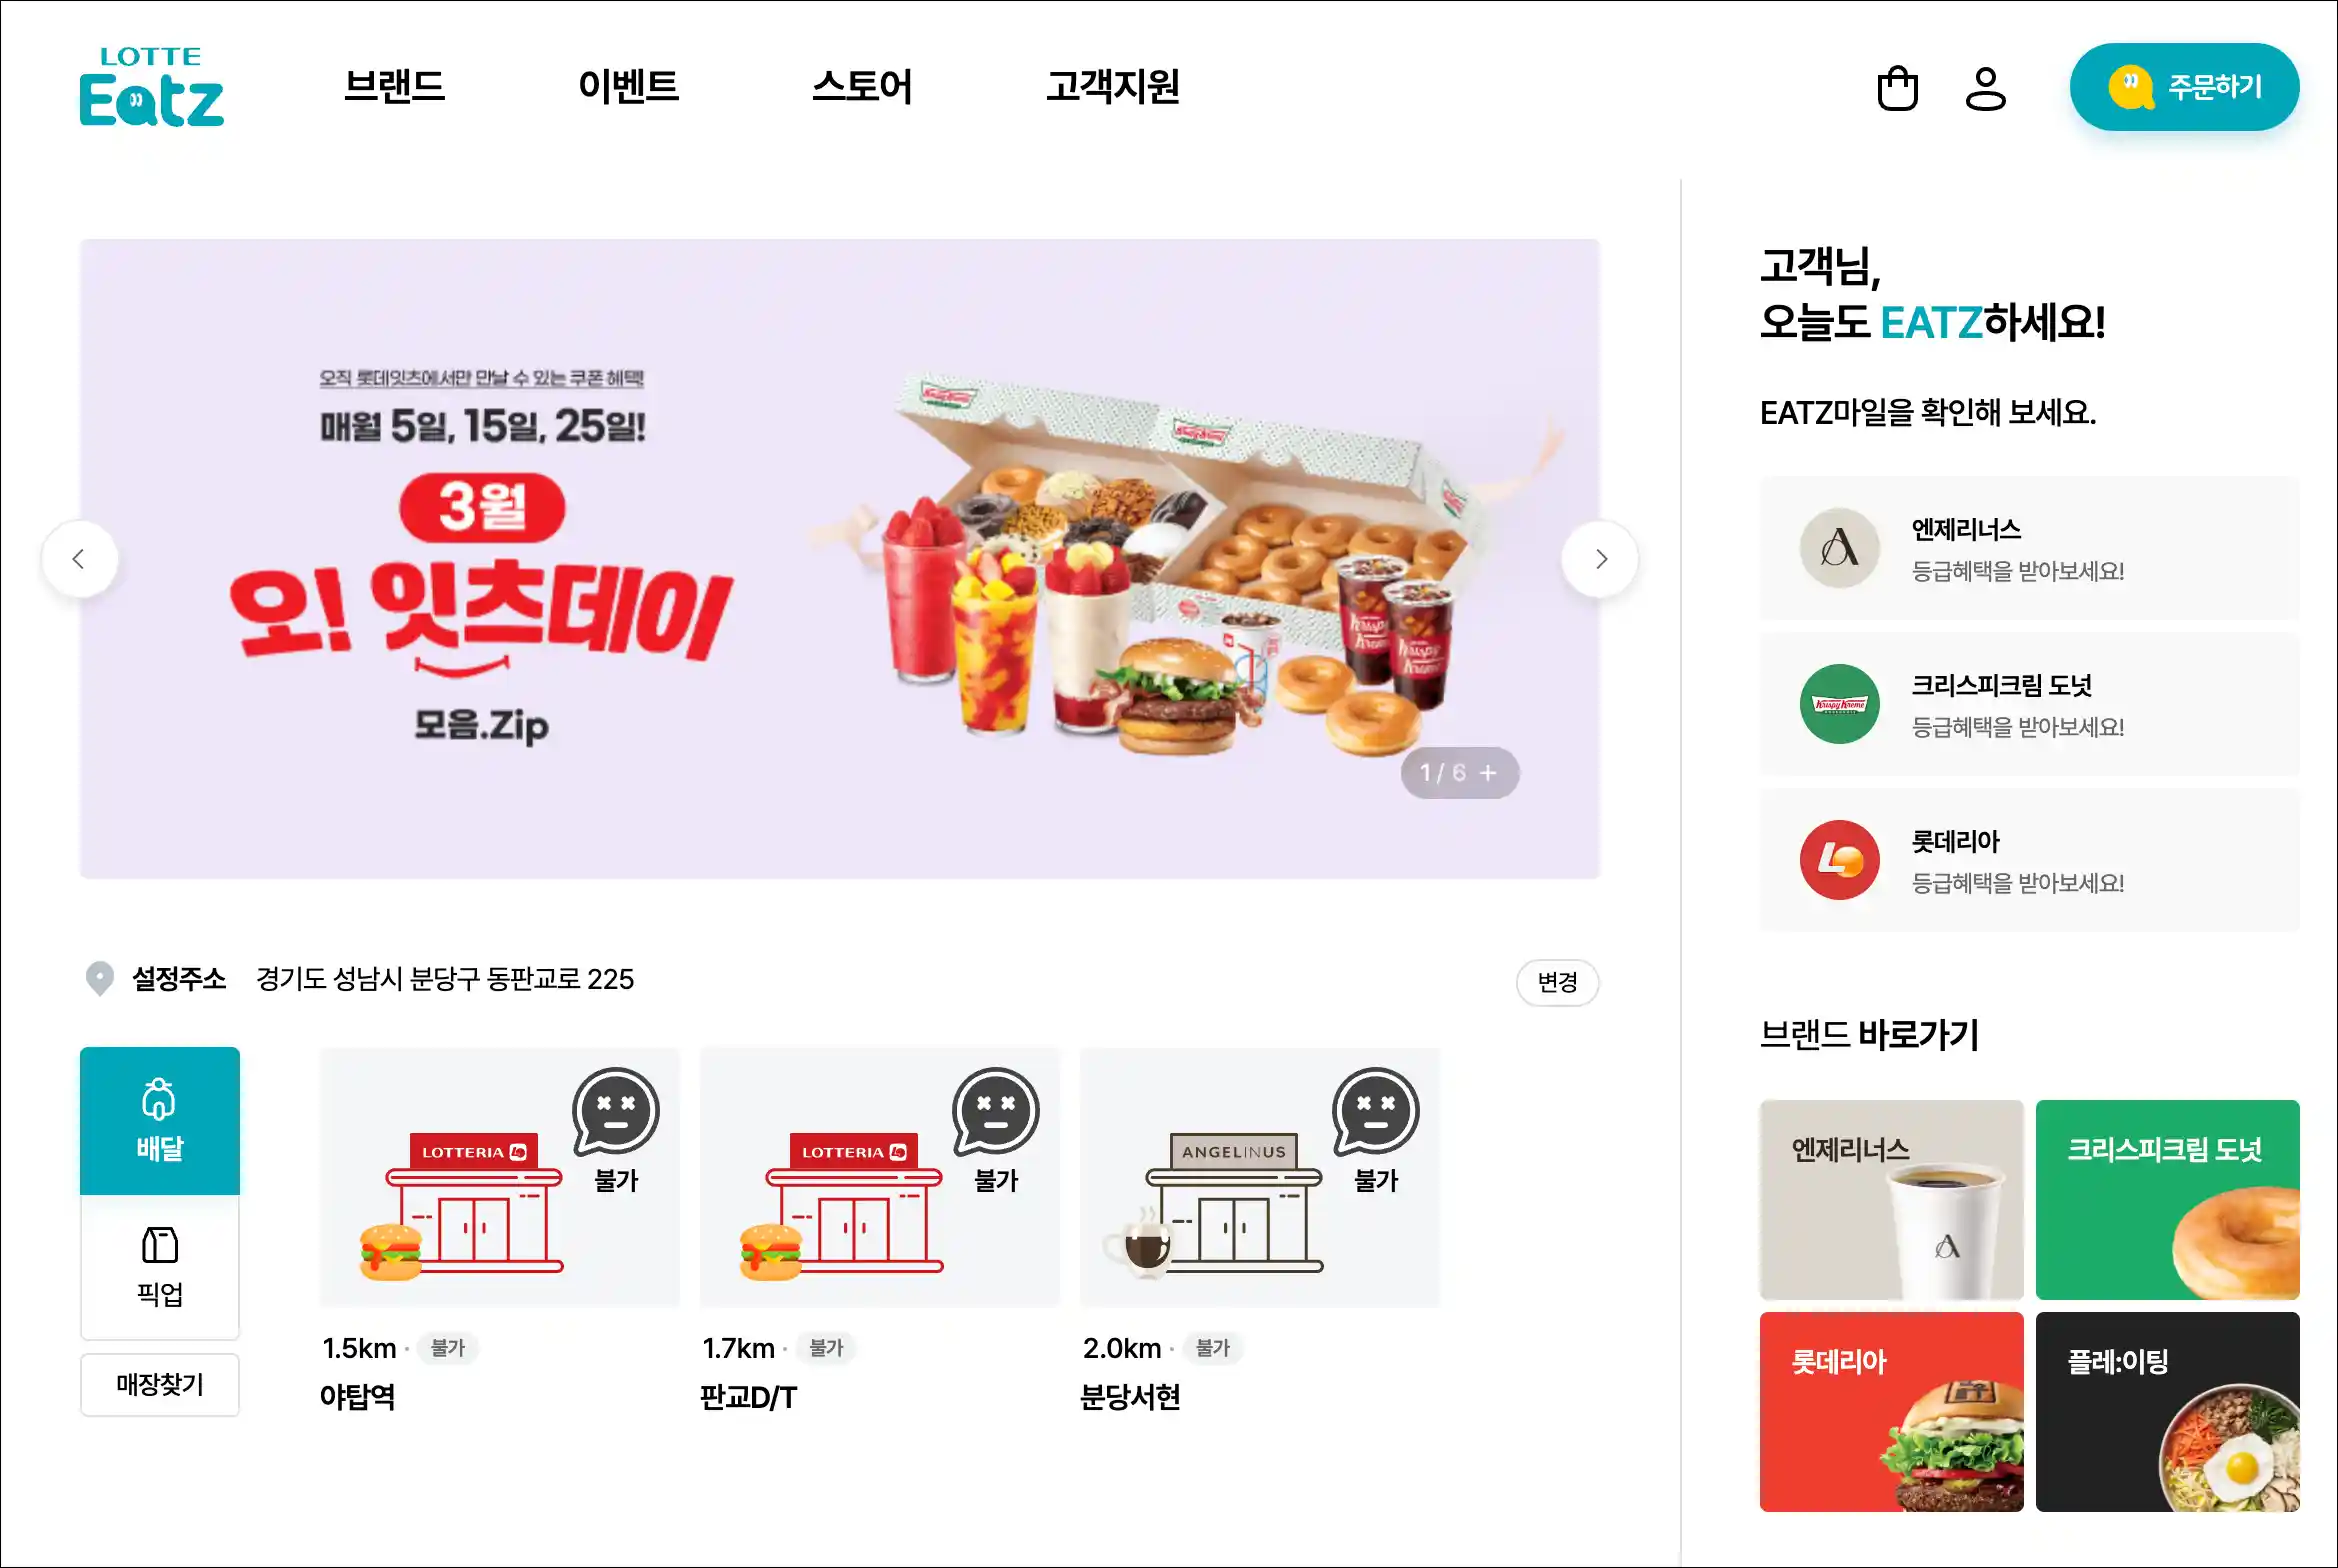The height and width of the screenshot is (1568, 2338).
Task: Click the Lotte Eatz logo
Action: 152,87
